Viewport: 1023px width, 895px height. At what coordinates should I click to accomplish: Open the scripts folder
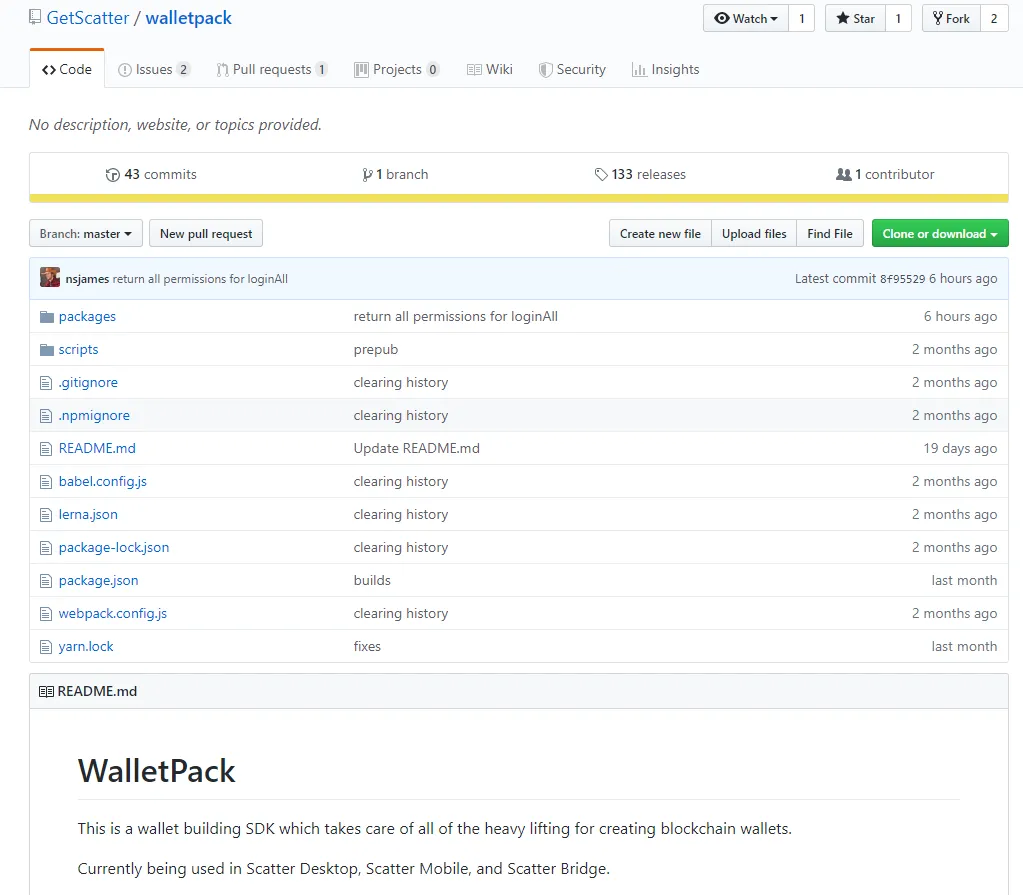click(78, 350)
